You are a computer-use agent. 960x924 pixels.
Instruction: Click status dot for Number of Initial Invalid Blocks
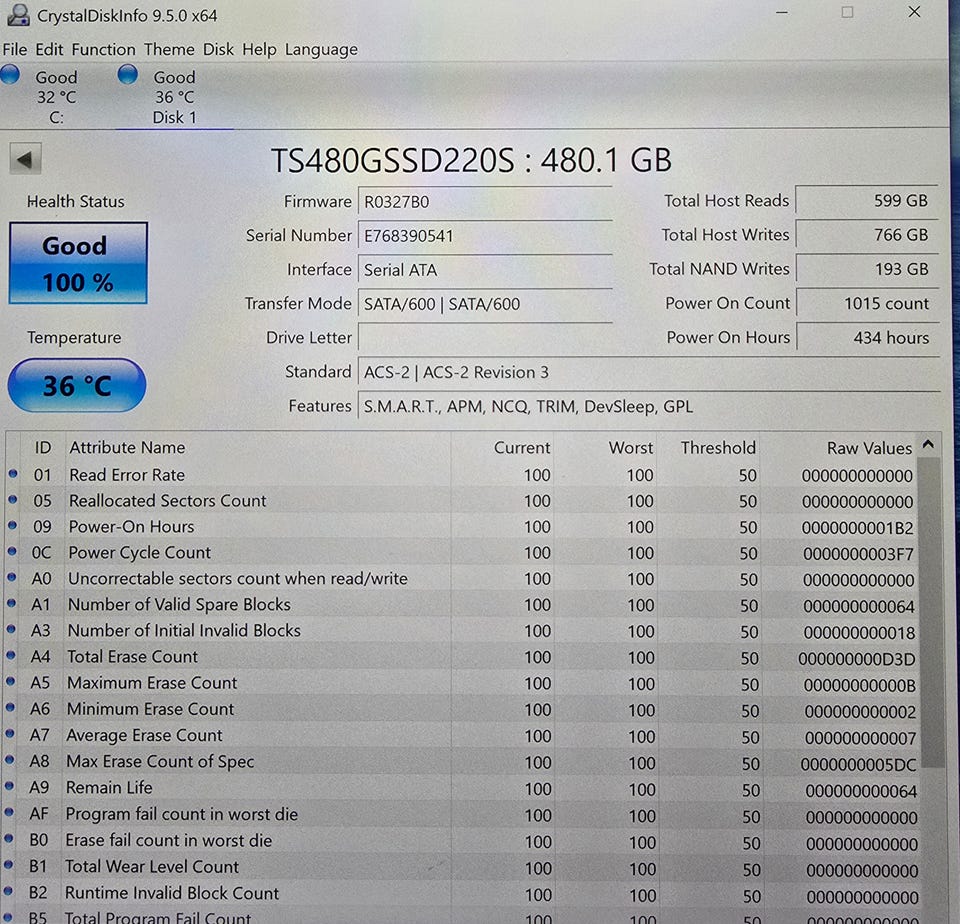coord(11,629)
